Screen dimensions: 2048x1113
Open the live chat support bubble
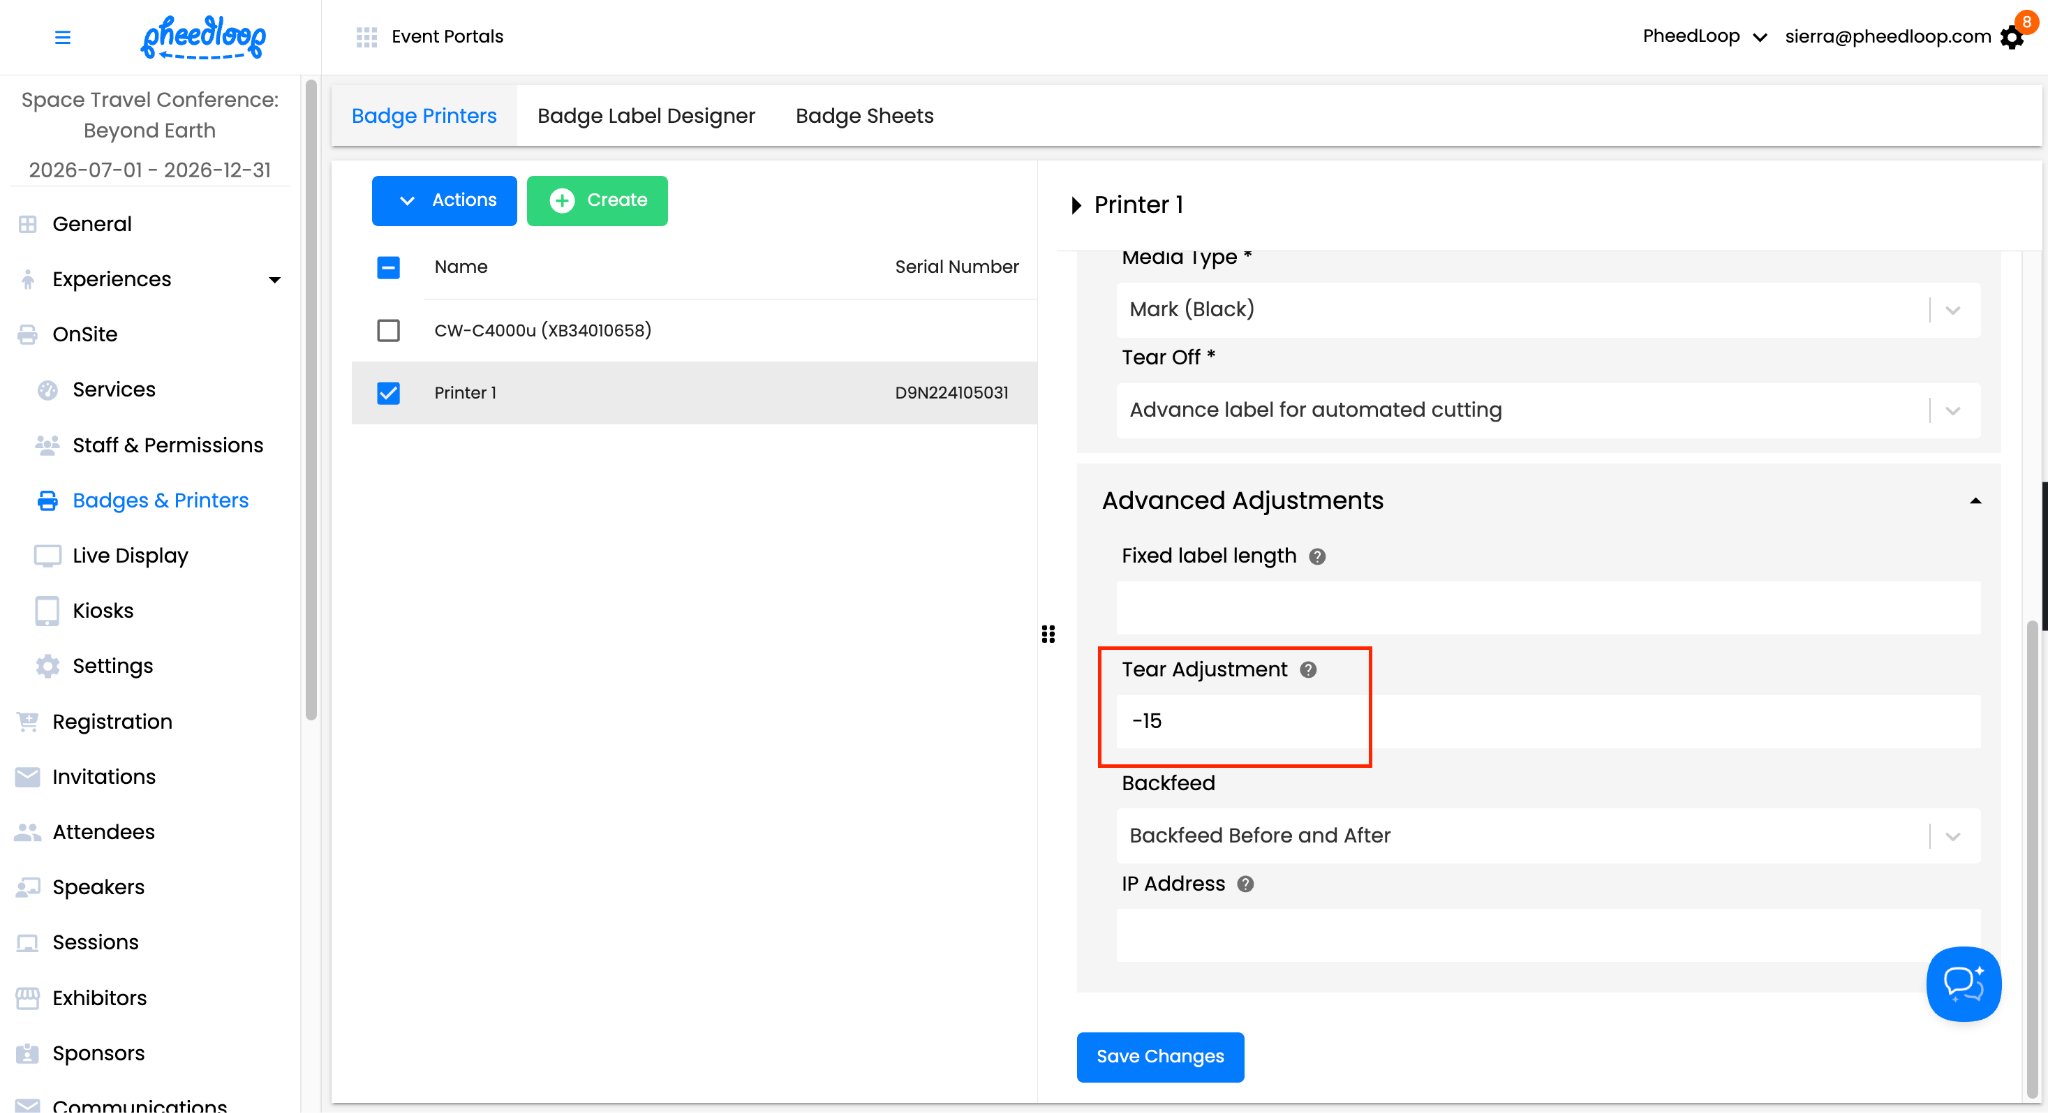1964,984
